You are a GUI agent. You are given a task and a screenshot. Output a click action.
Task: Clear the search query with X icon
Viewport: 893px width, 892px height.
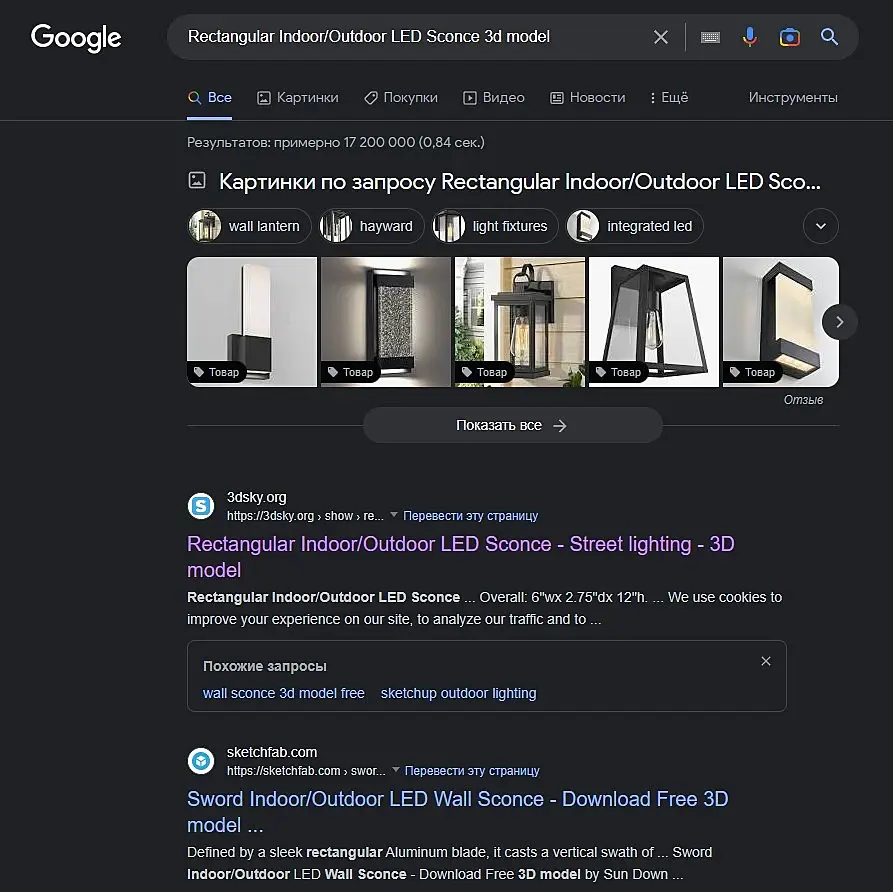(661, 37)
